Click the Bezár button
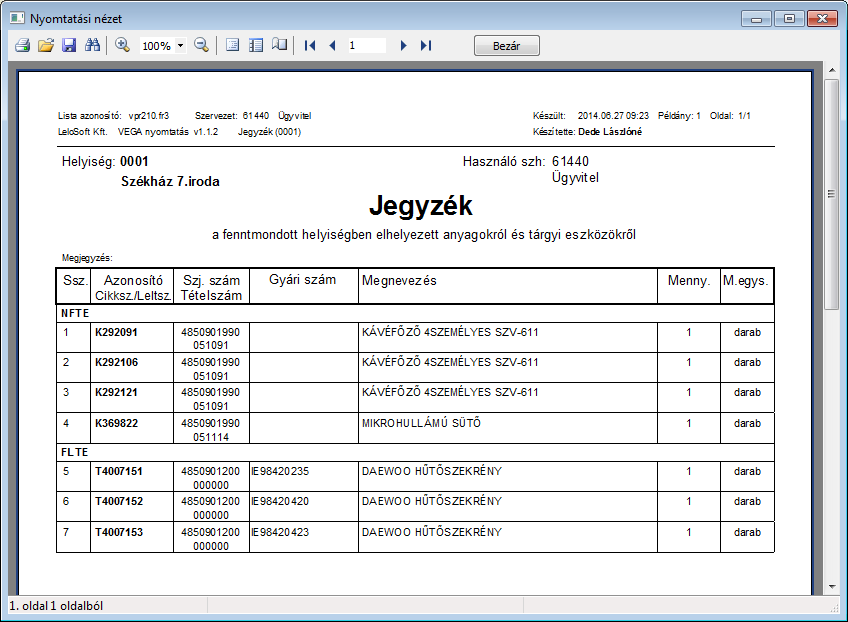The width and height of the screenshot is (848, 622). point(507,46)
